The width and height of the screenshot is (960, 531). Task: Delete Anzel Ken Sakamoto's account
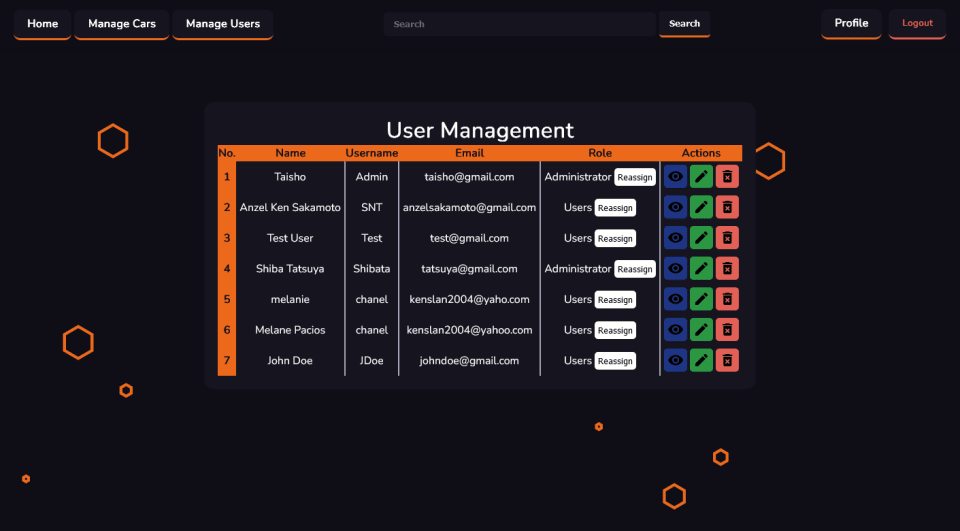pyautogui.click(x=727, y=207)
